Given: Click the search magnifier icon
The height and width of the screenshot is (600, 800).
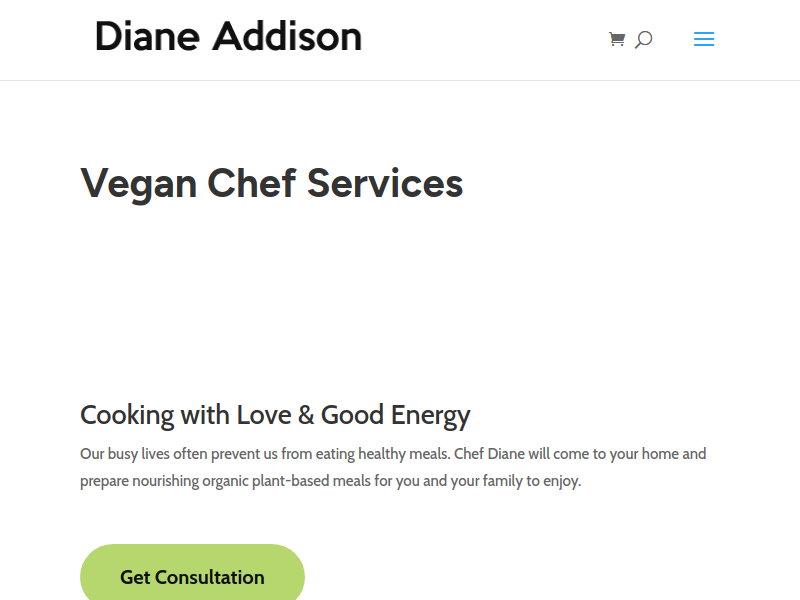Looking at the screenshot, I should click(x=644, y=40).
